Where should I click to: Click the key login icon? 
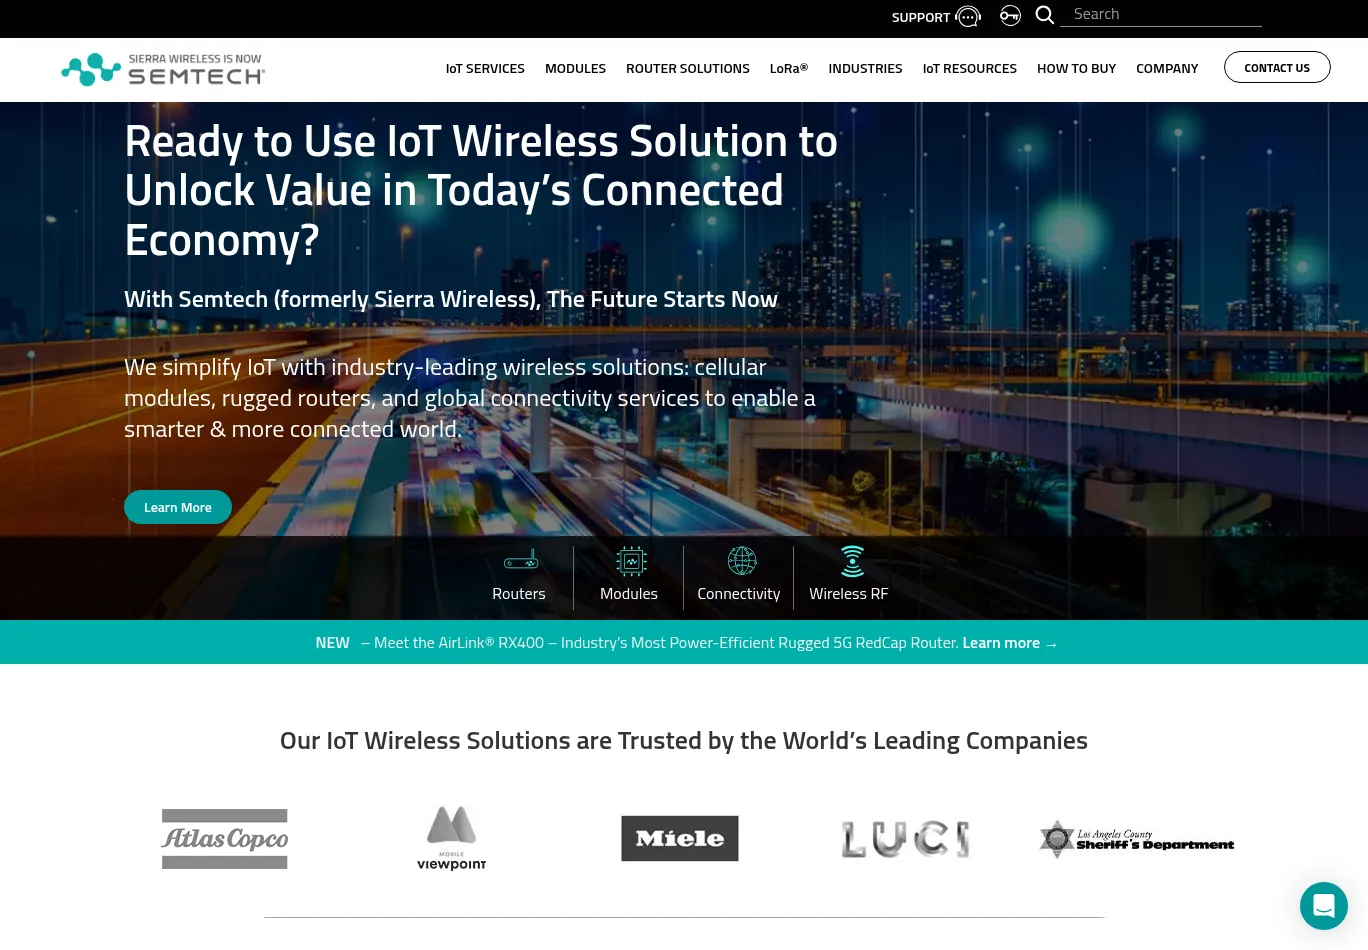click(1010, 15)
